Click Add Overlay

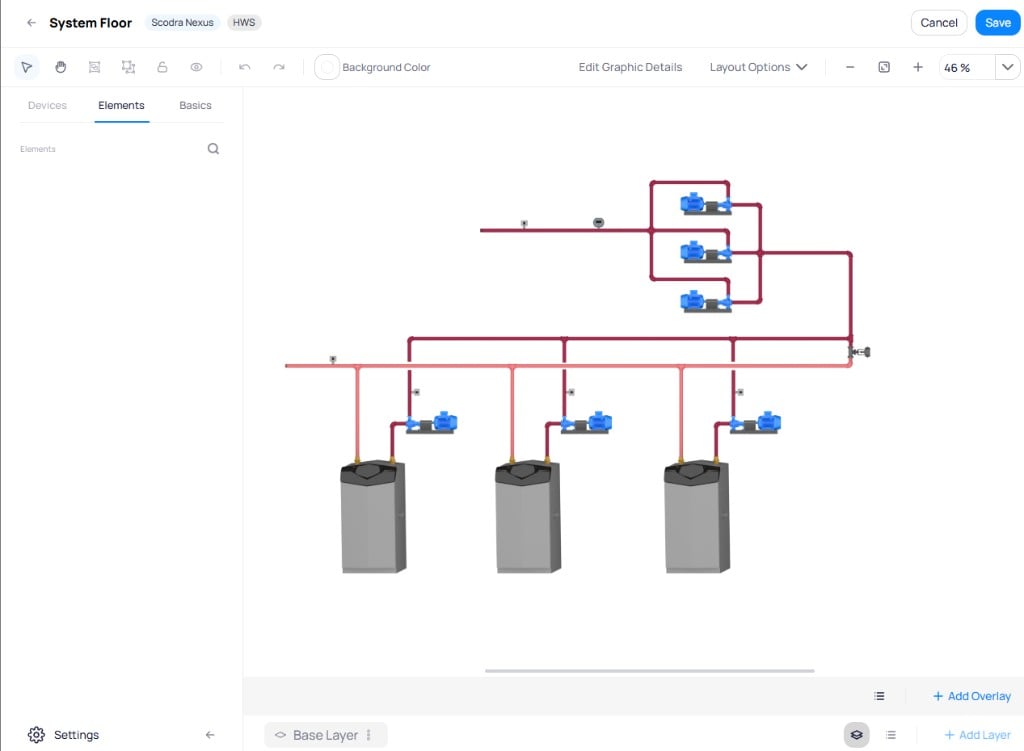tap(972, 696)
